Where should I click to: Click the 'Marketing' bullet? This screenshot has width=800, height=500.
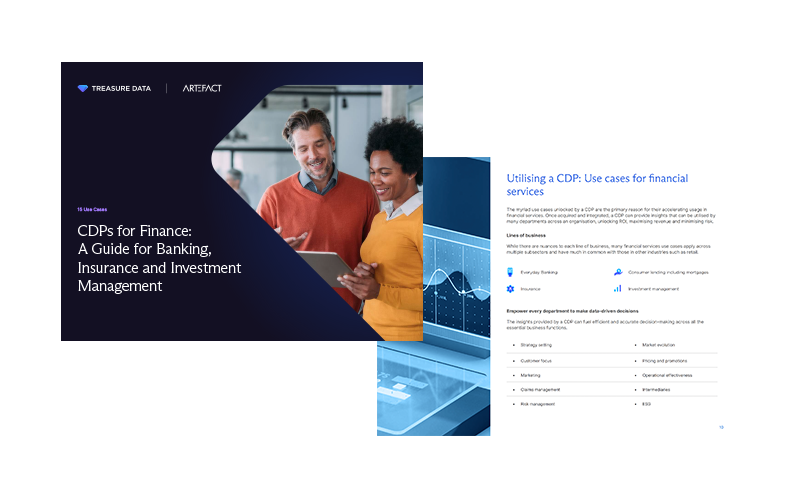coord(530,375)
